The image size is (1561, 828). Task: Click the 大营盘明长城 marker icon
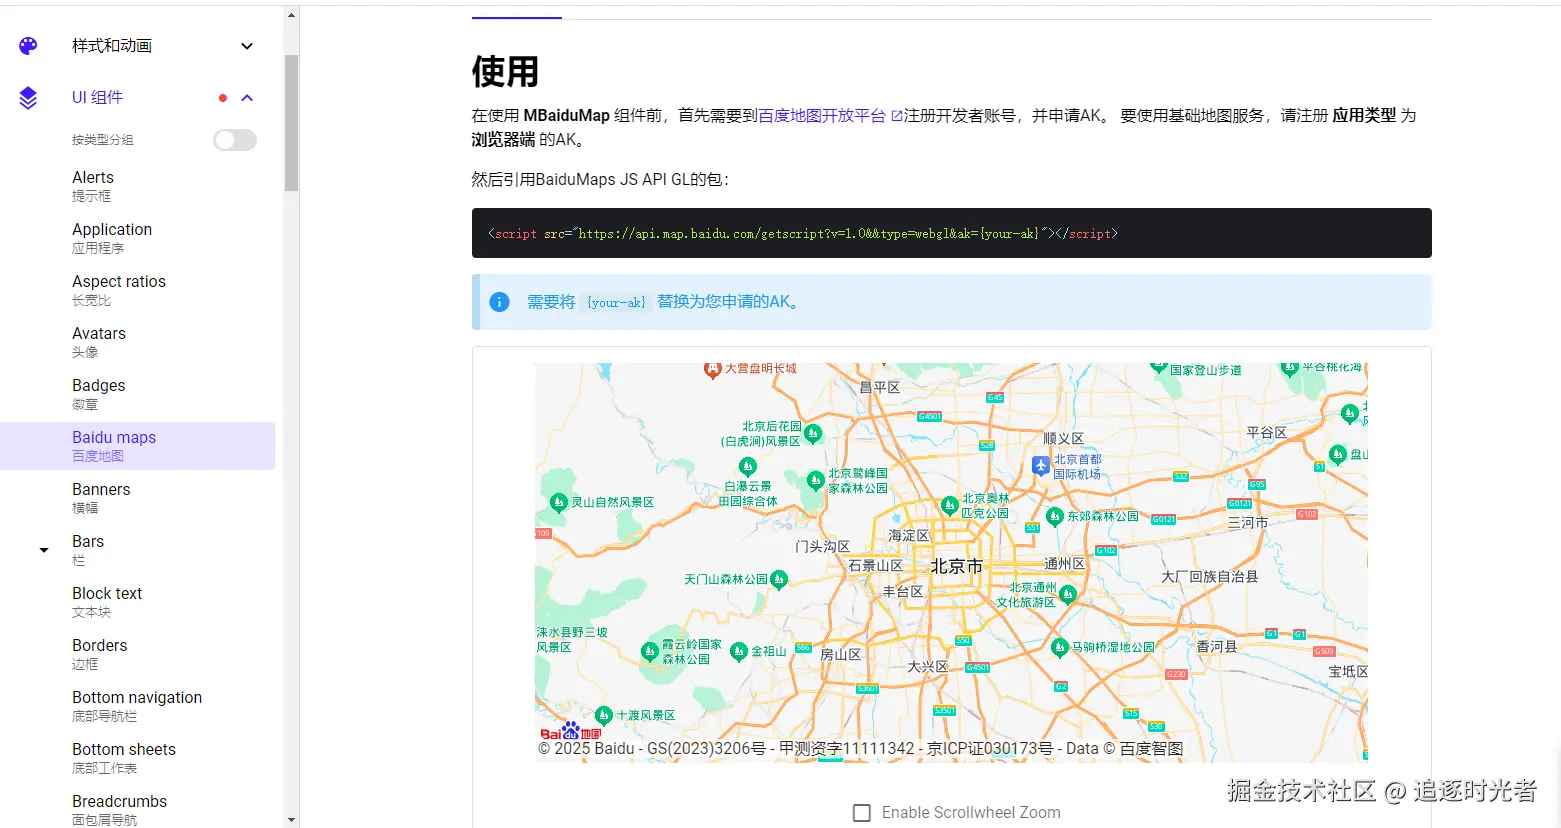[713, 370]
